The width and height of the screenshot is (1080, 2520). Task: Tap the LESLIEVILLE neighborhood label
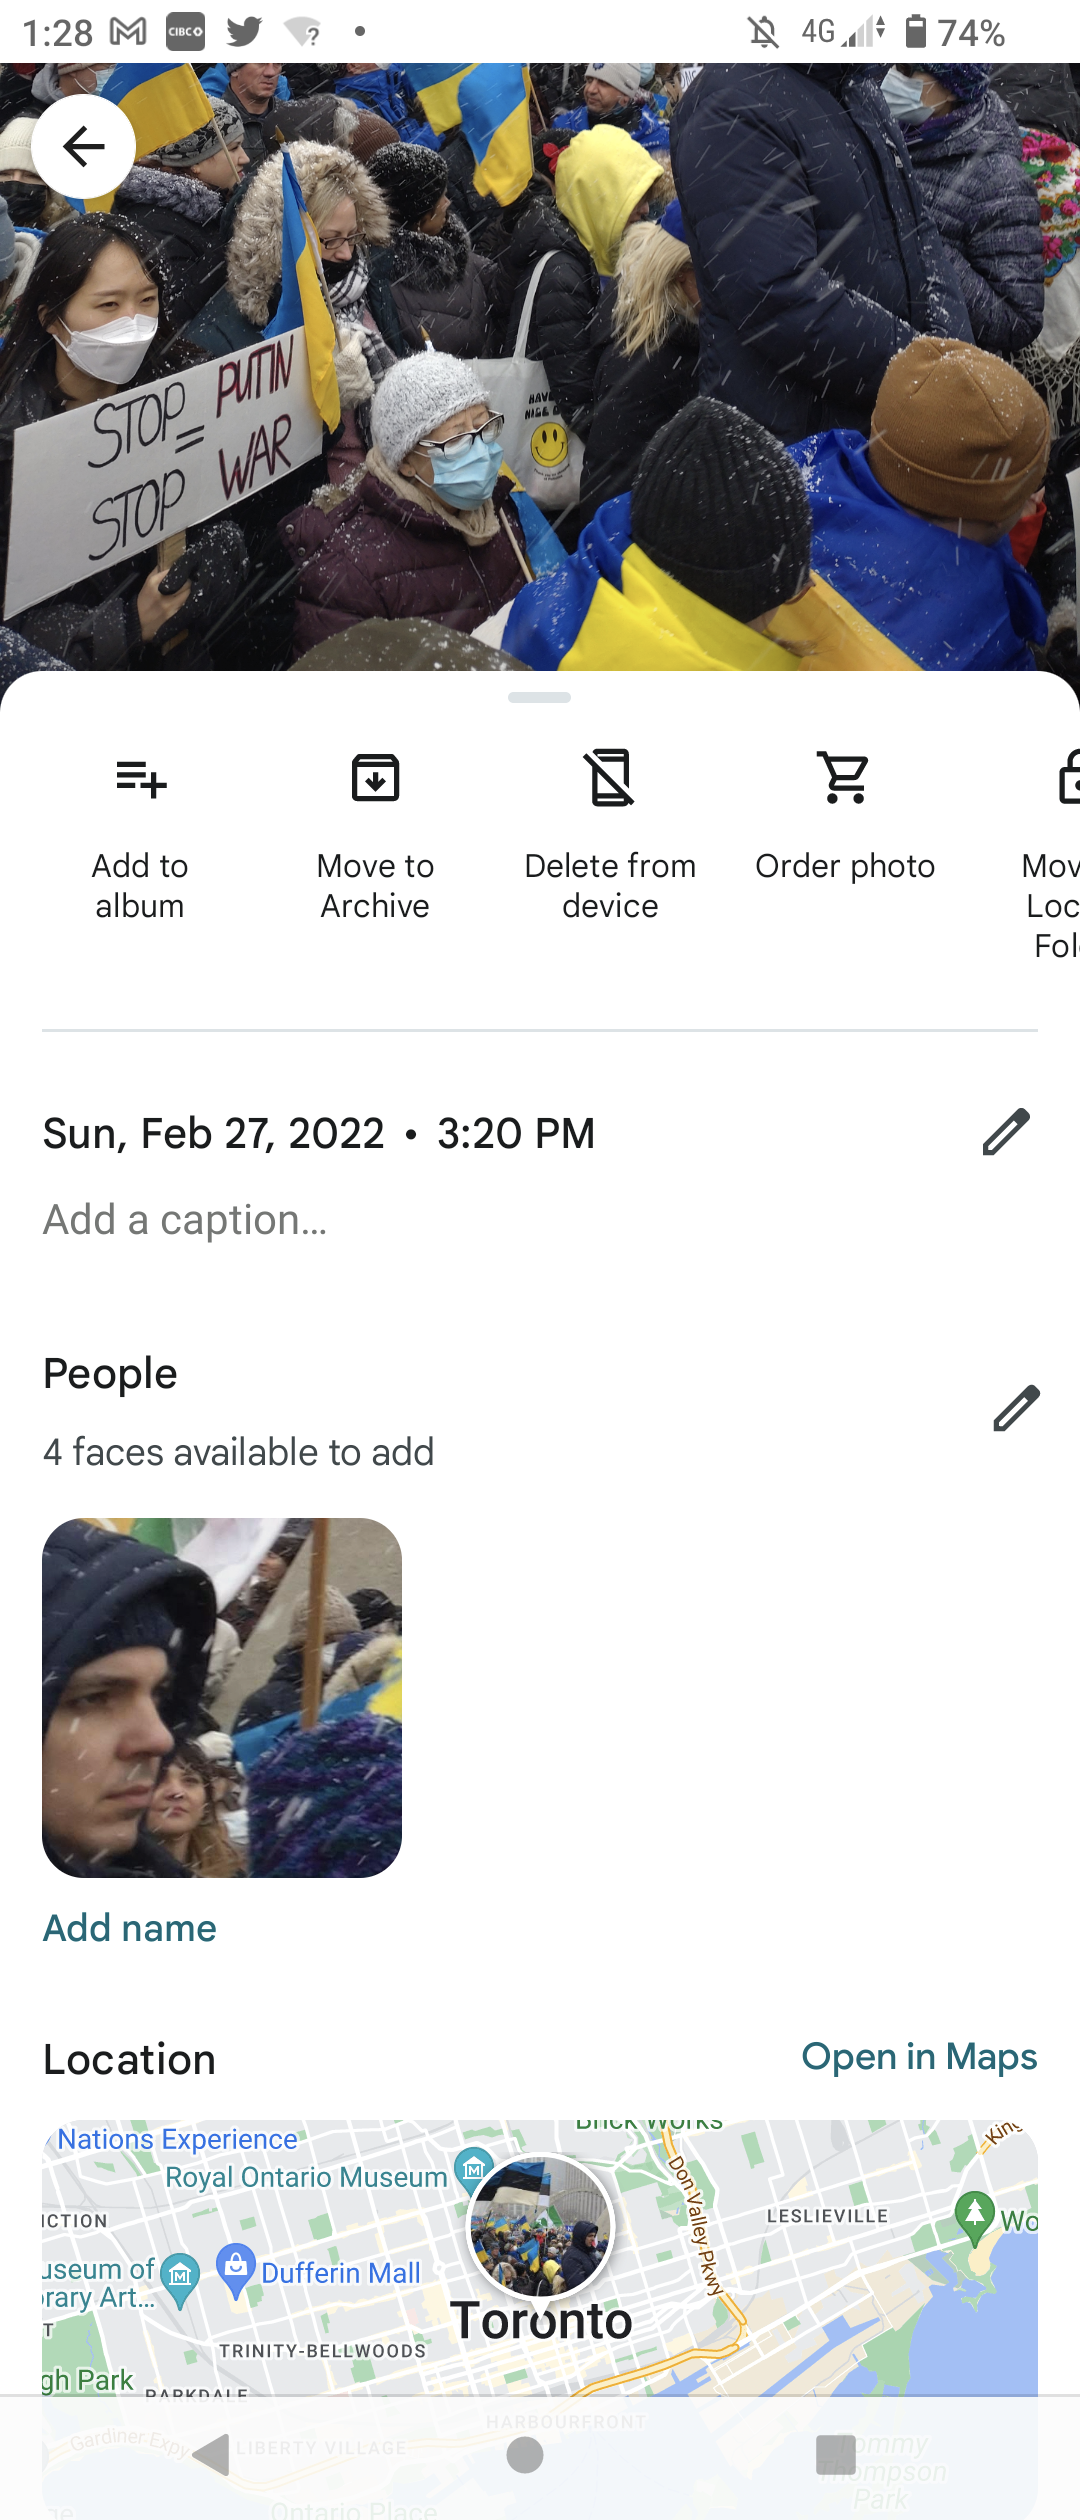(827, 2216)
